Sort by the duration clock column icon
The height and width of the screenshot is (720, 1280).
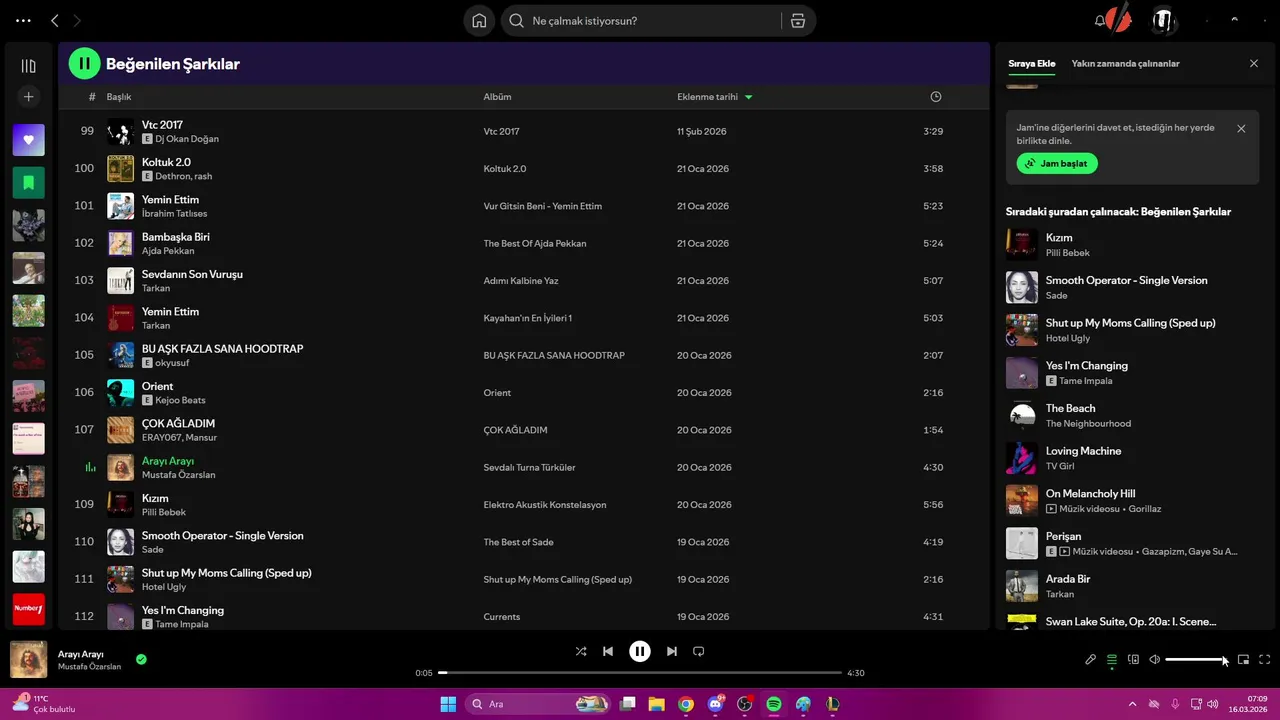tap(936, 97)
